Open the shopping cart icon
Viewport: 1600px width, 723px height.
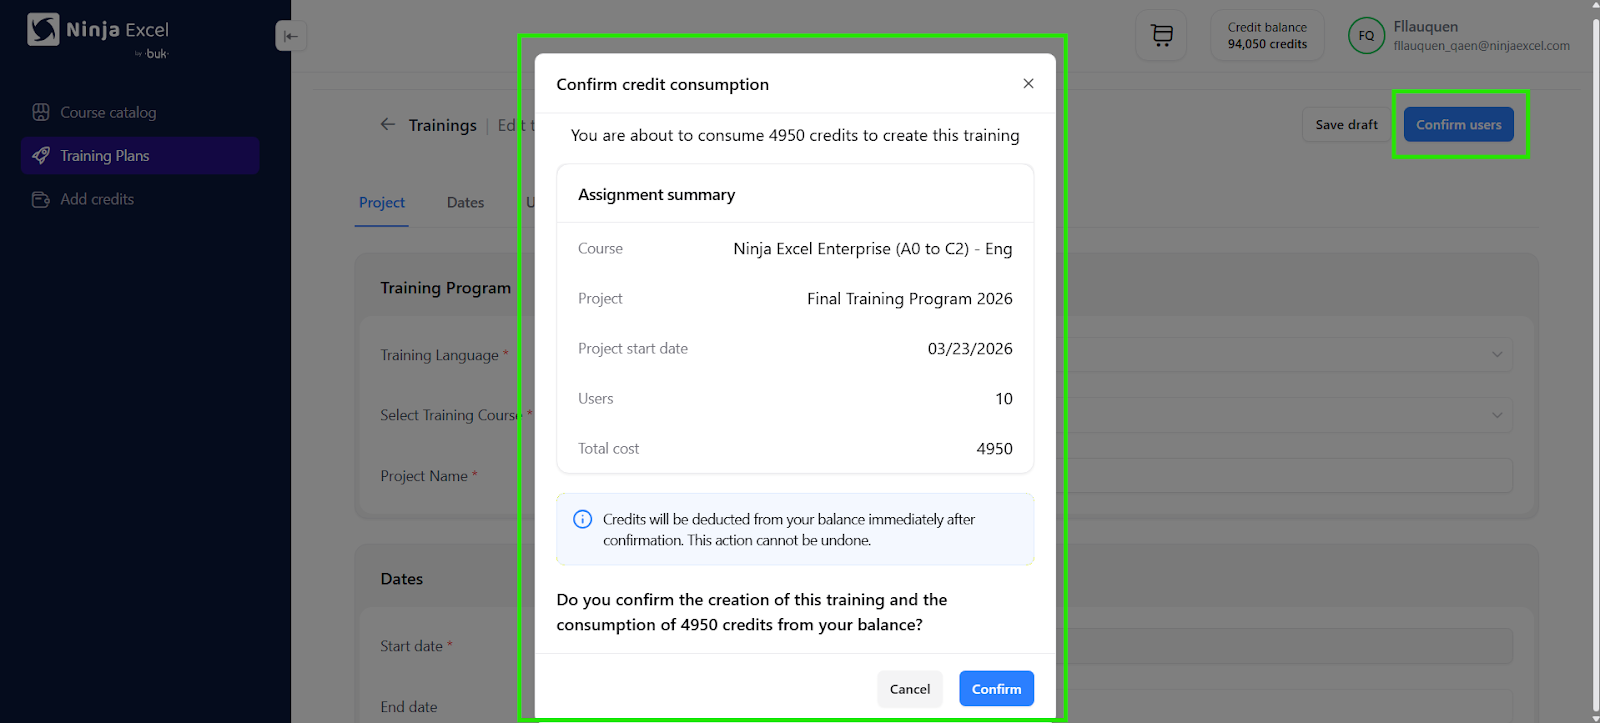coord(1161,36)
